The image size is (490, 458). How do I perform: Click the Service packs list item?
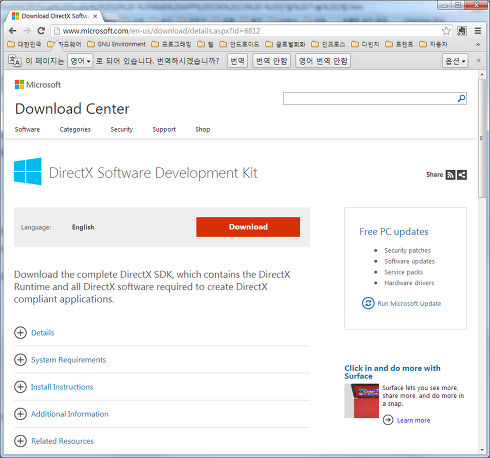click(x=403, y=272)
